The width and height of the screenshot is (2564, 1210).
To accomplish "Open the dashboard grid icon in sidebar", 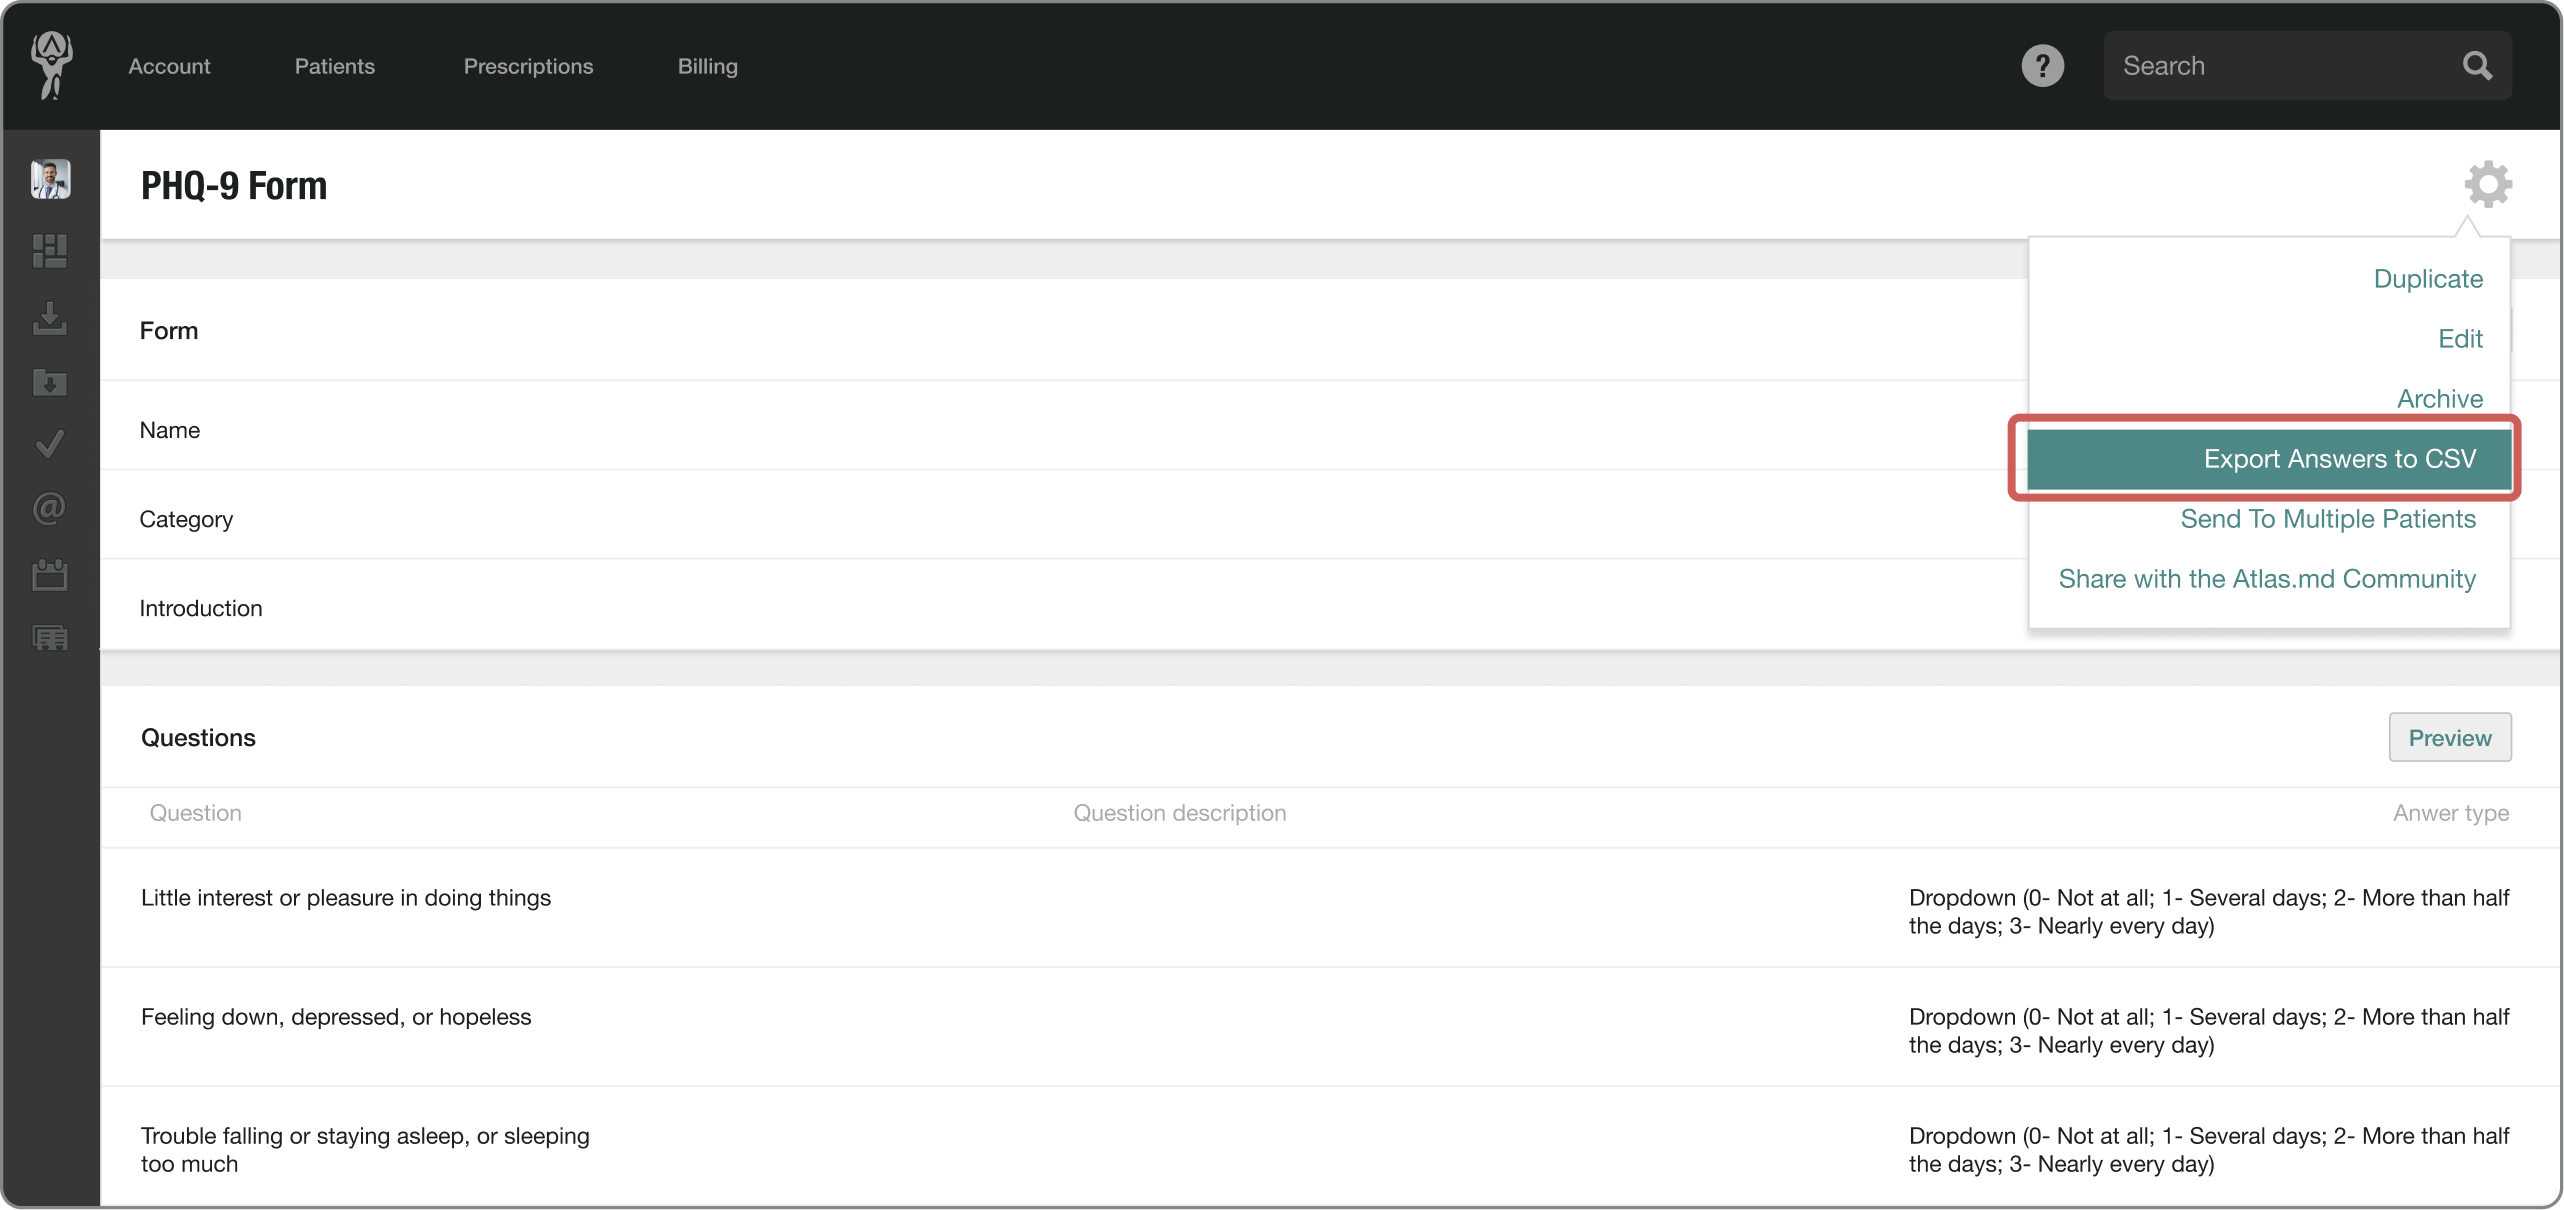I will (x=50, y=251).
